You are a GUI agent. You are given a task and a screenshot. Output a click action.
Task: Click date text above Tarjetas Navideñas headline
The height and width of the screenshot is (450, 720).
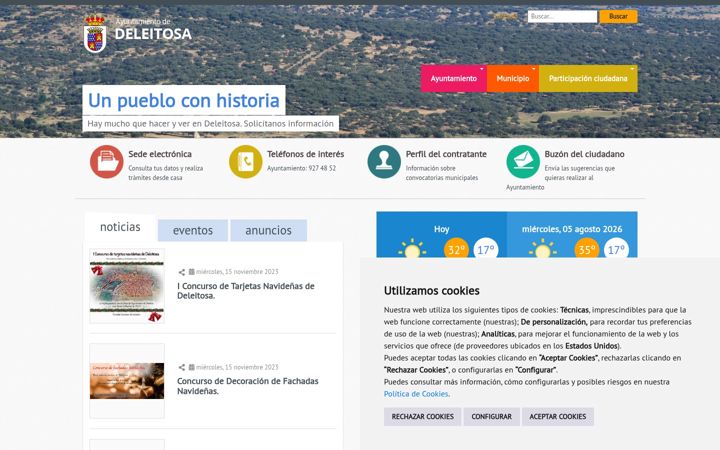click(x=237, y=272)
